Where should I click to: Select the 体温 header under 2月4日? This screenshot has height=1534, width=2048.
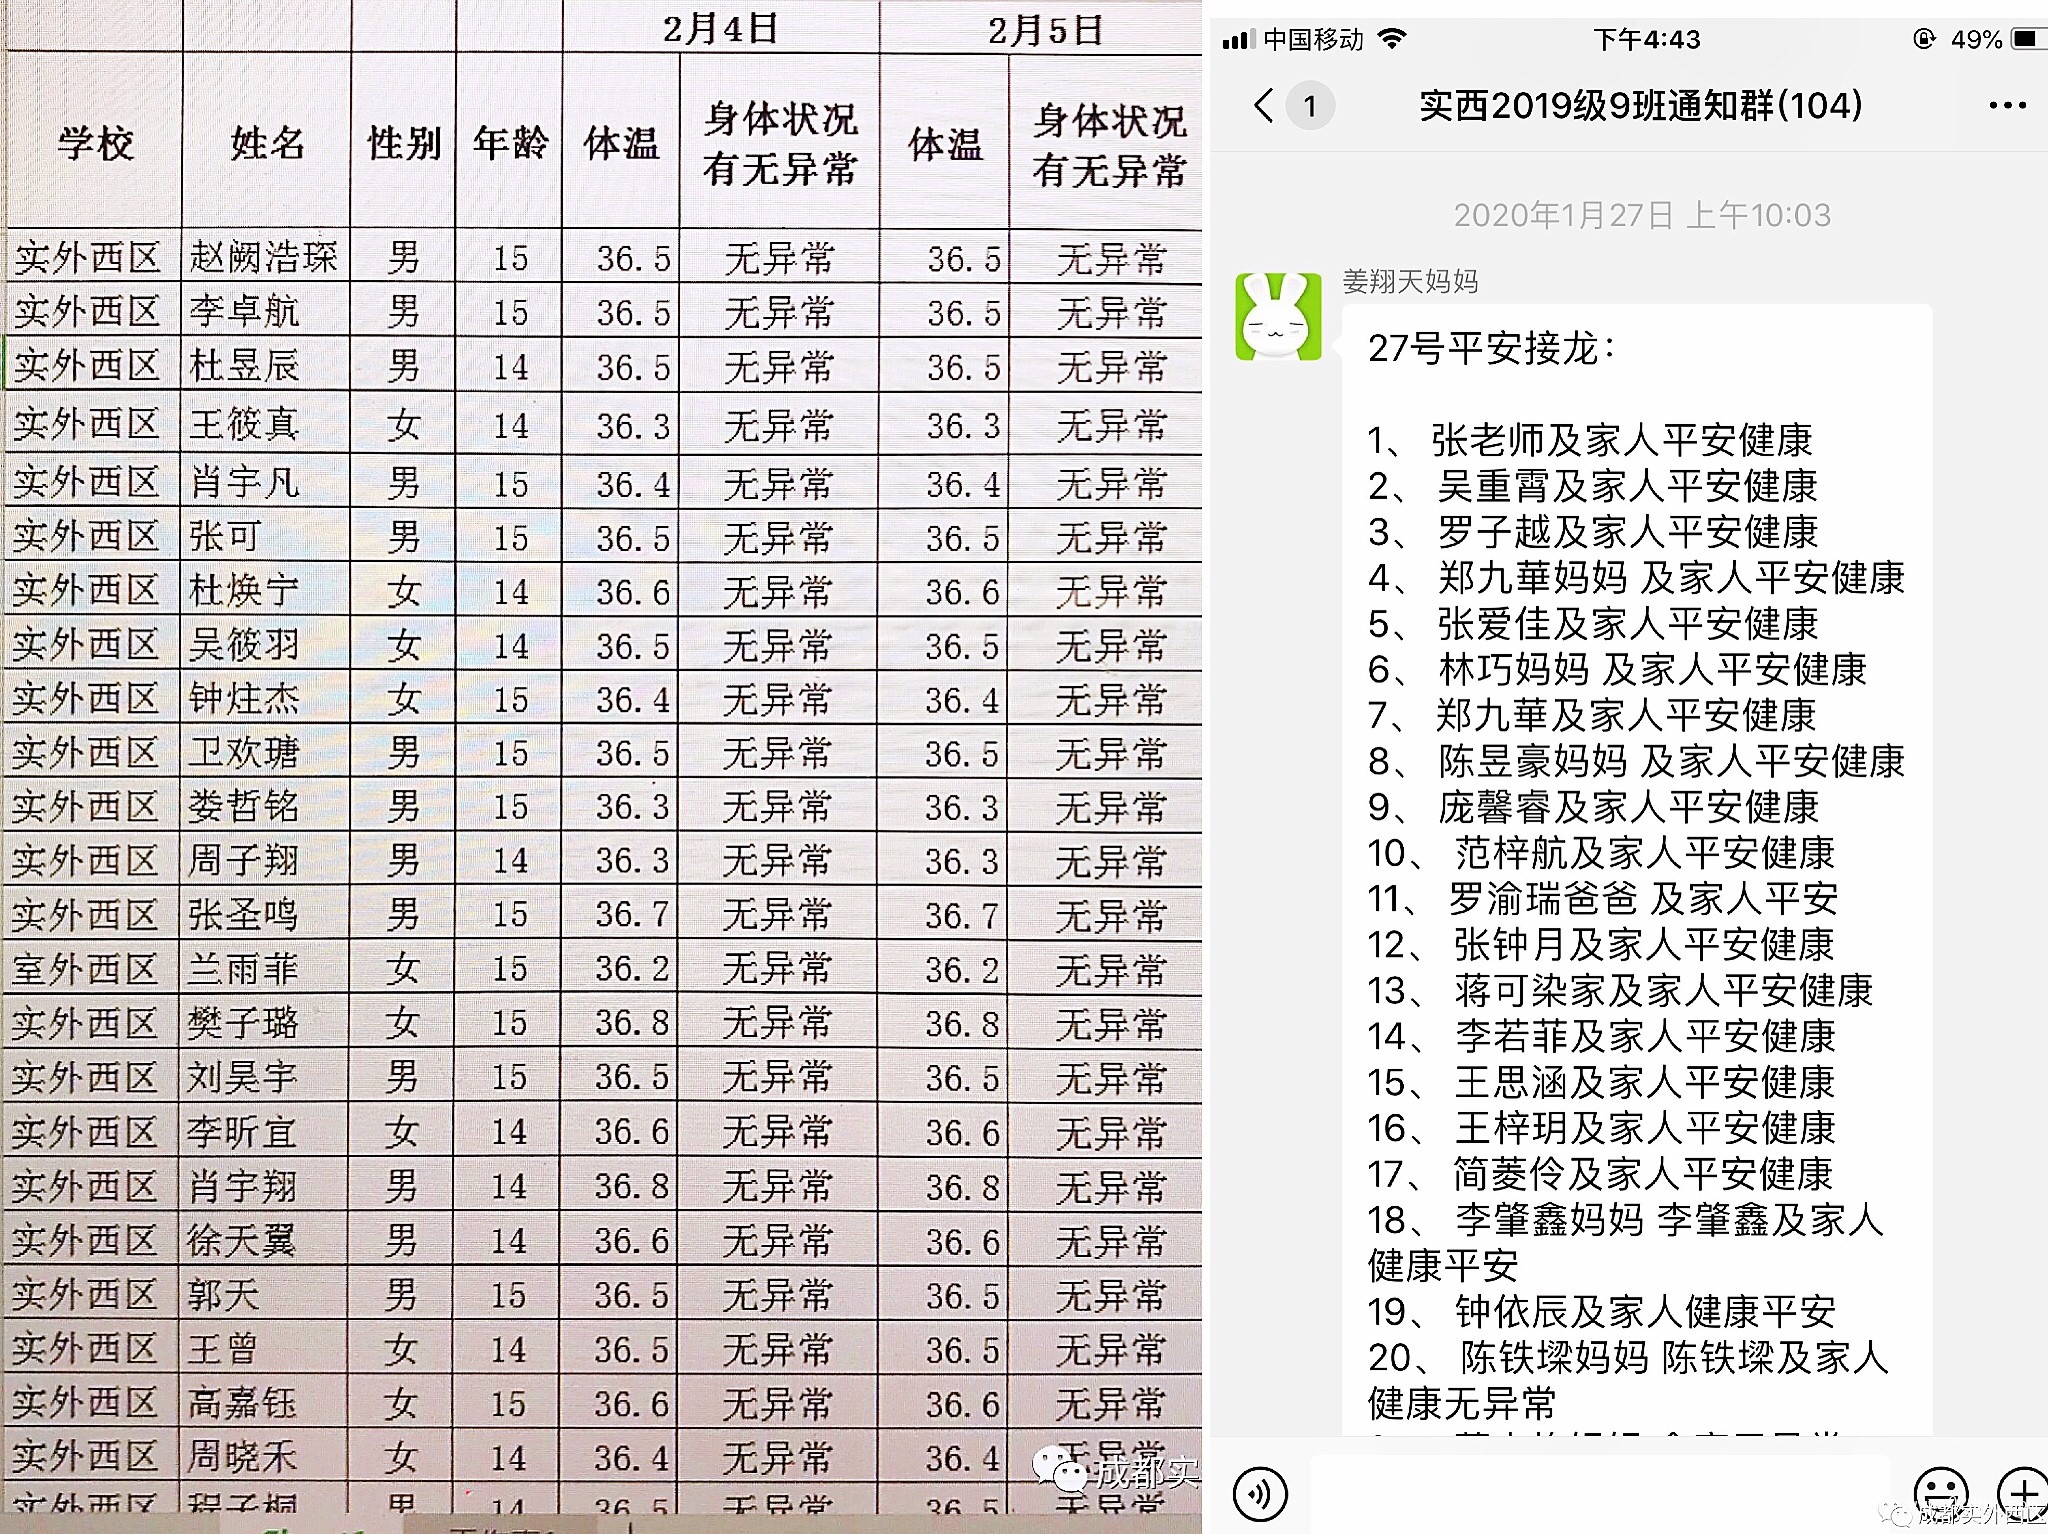point(621,142)
